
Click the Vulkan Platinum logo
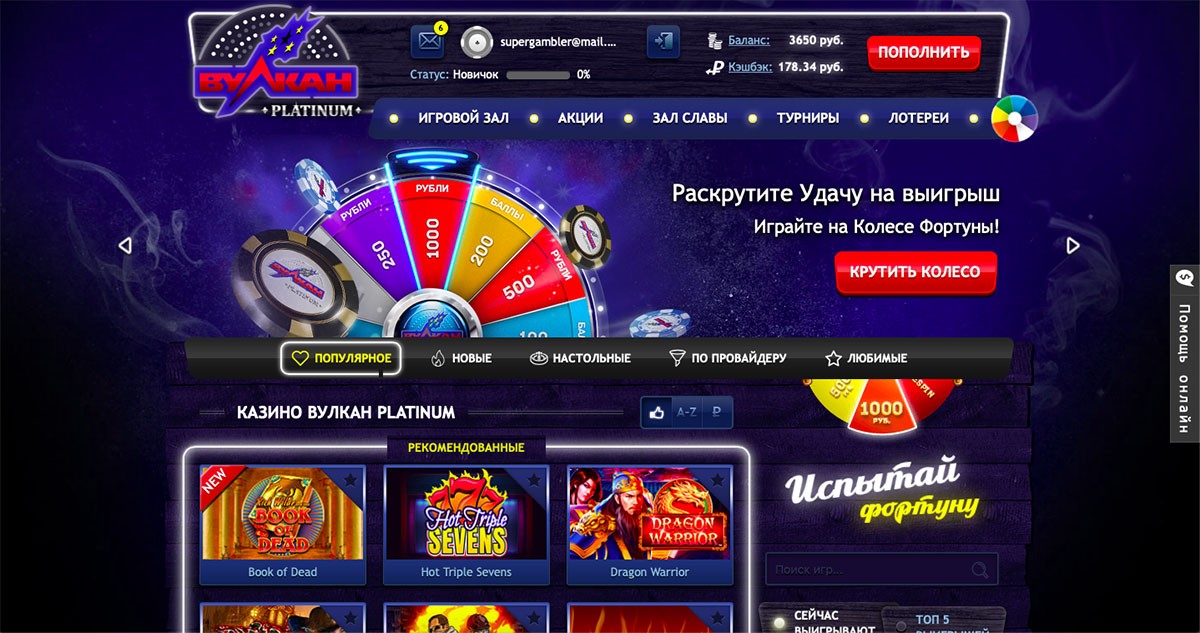275,67
